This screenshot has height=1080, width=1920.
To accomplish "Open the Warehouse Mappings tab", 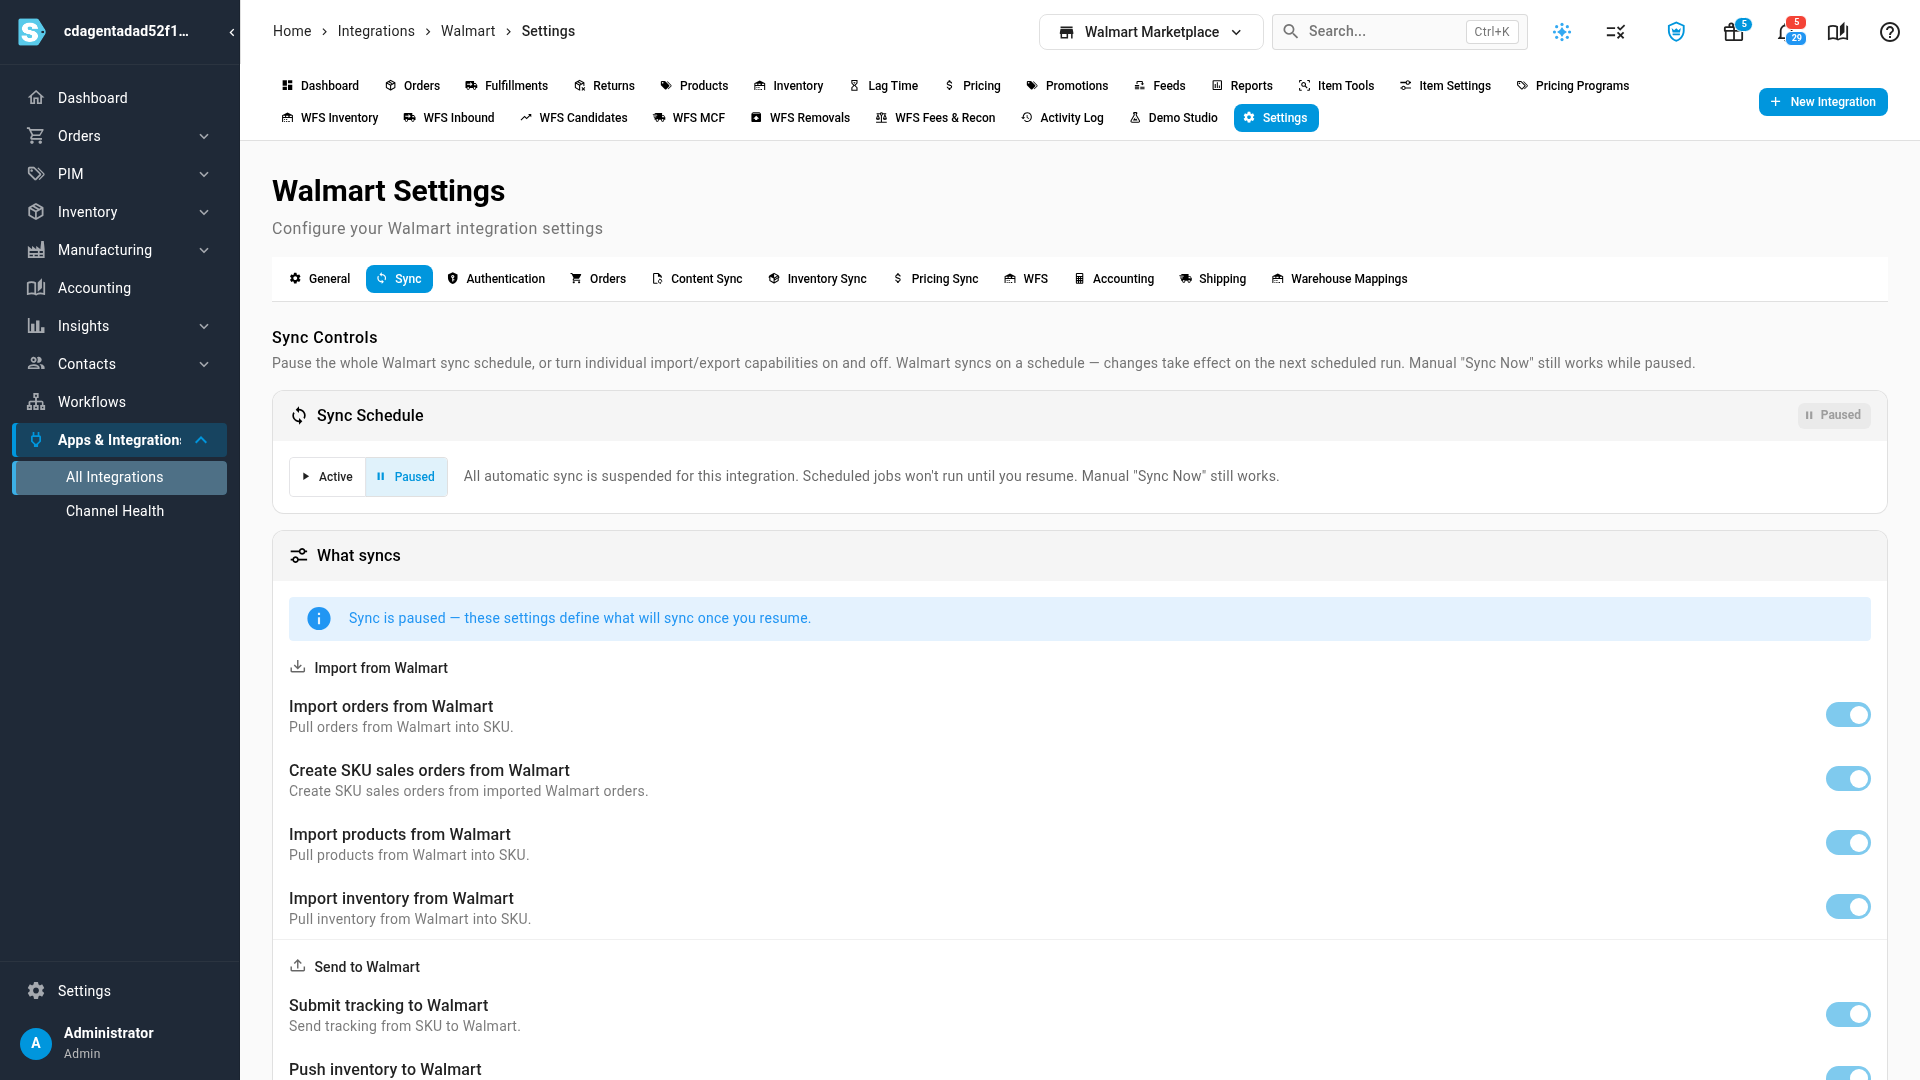I will 1339,279.
